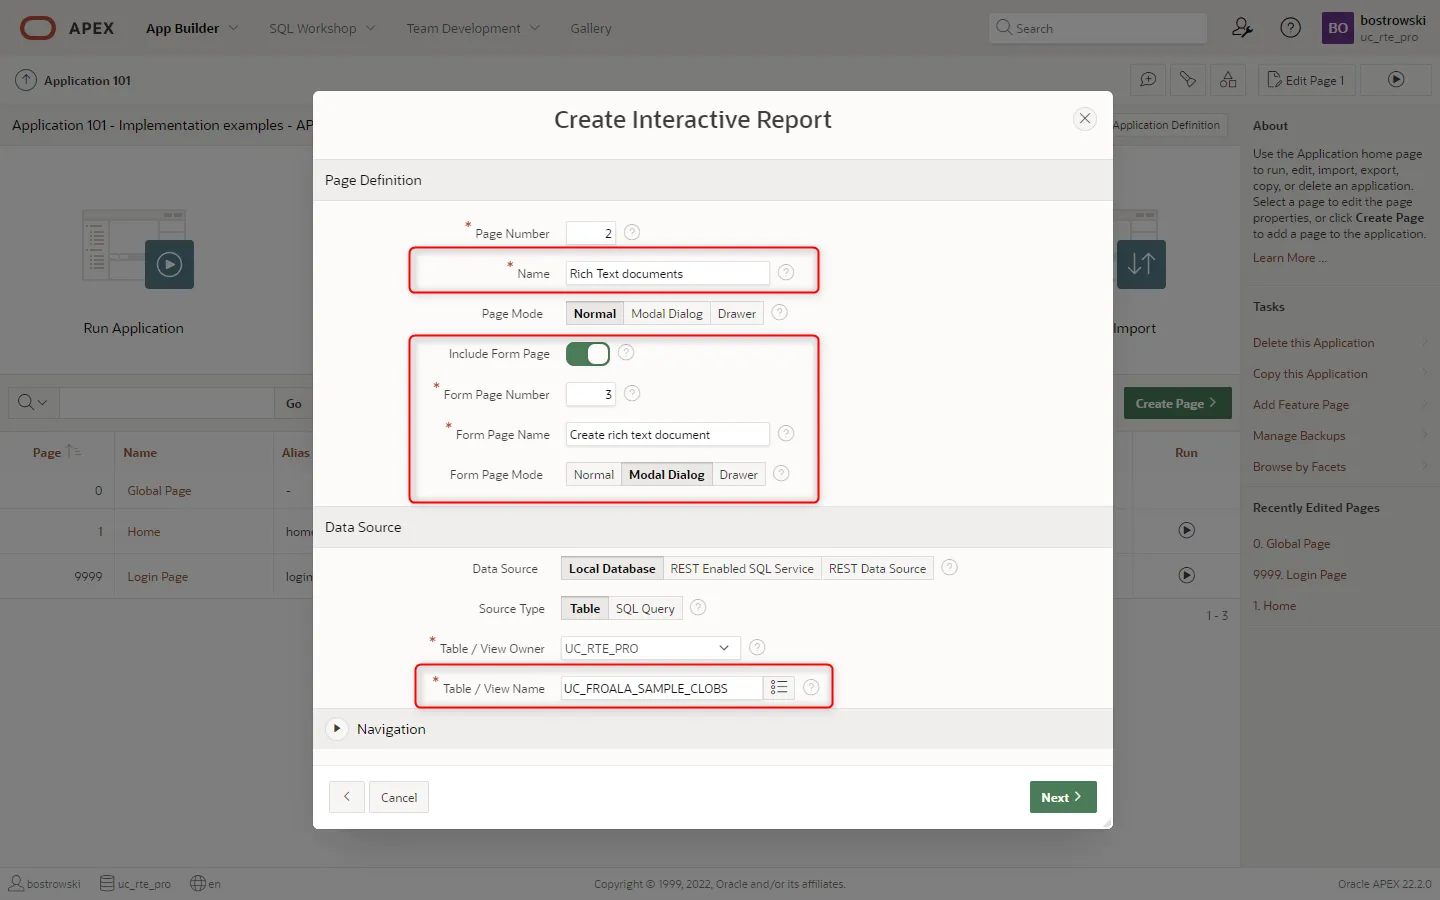Click the page Name input field

pyautogui.click(x=667, y=274)
